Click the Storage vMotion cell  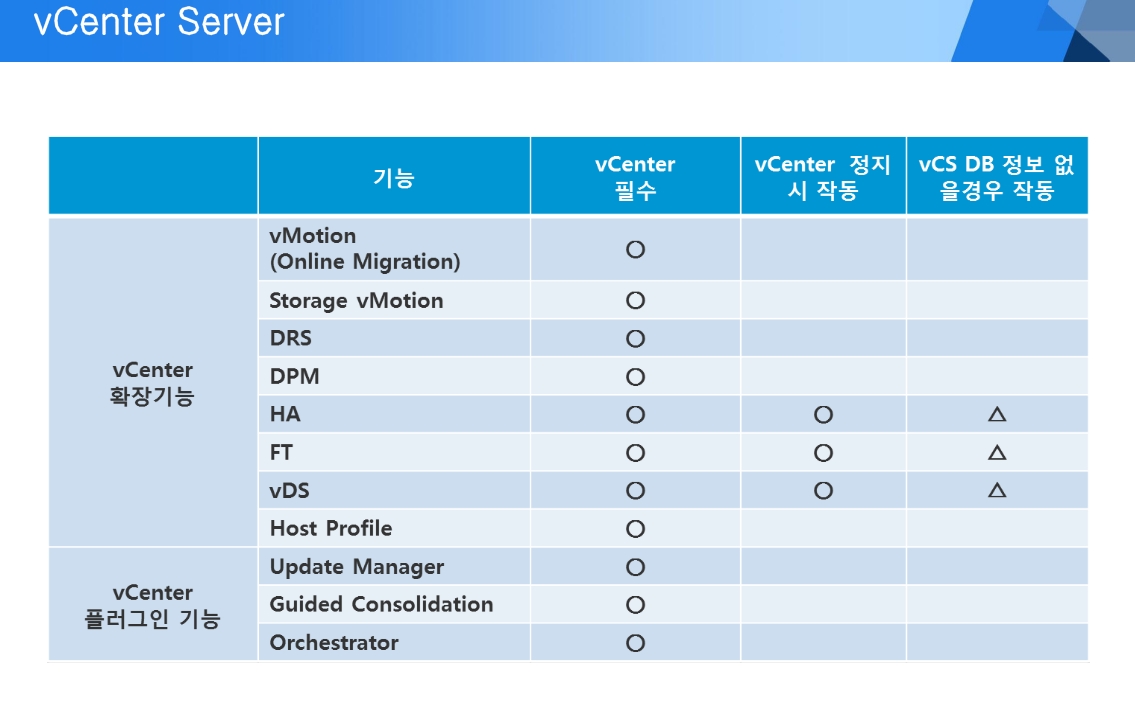[x=394, y=300]
